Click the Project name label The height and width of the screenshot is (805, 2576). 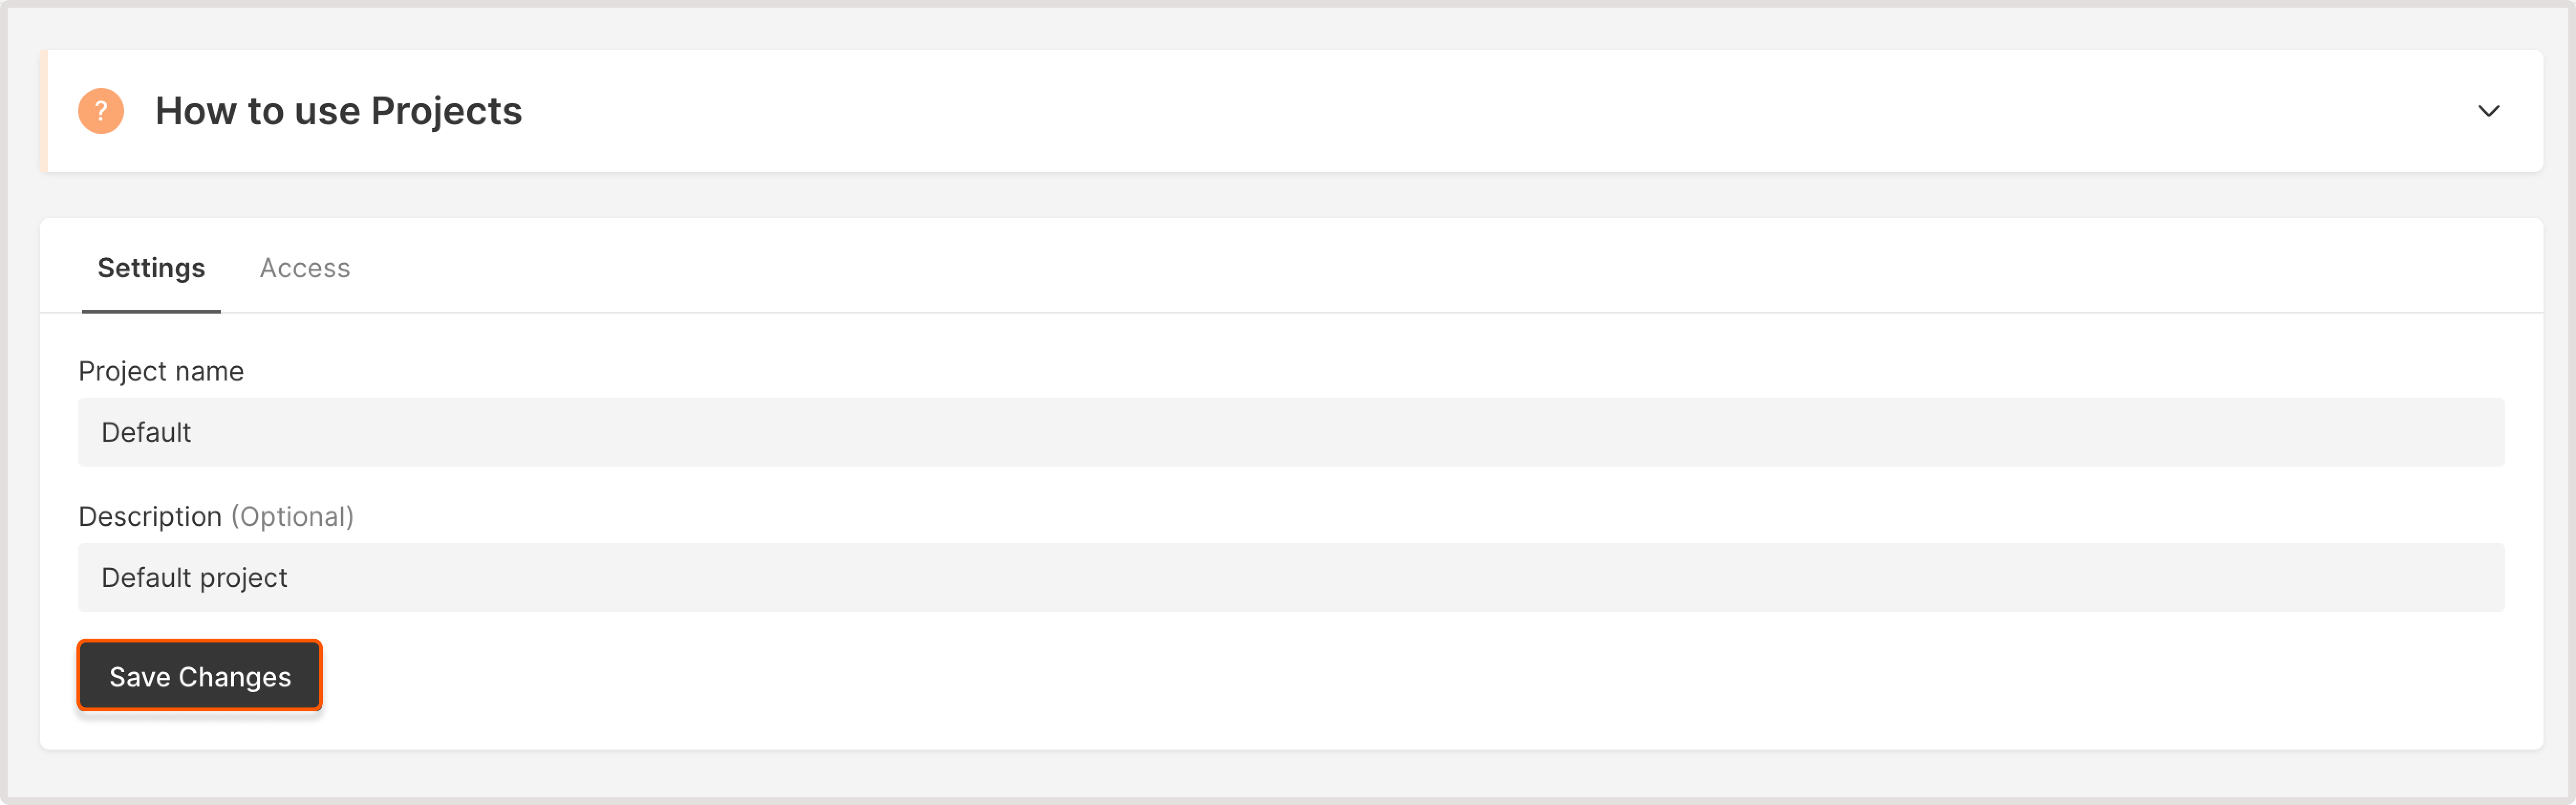point(160,370)
